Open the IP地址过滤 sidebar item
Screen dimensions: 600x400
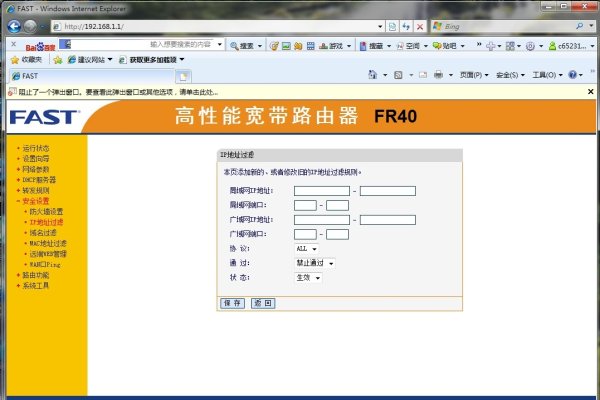46,222
